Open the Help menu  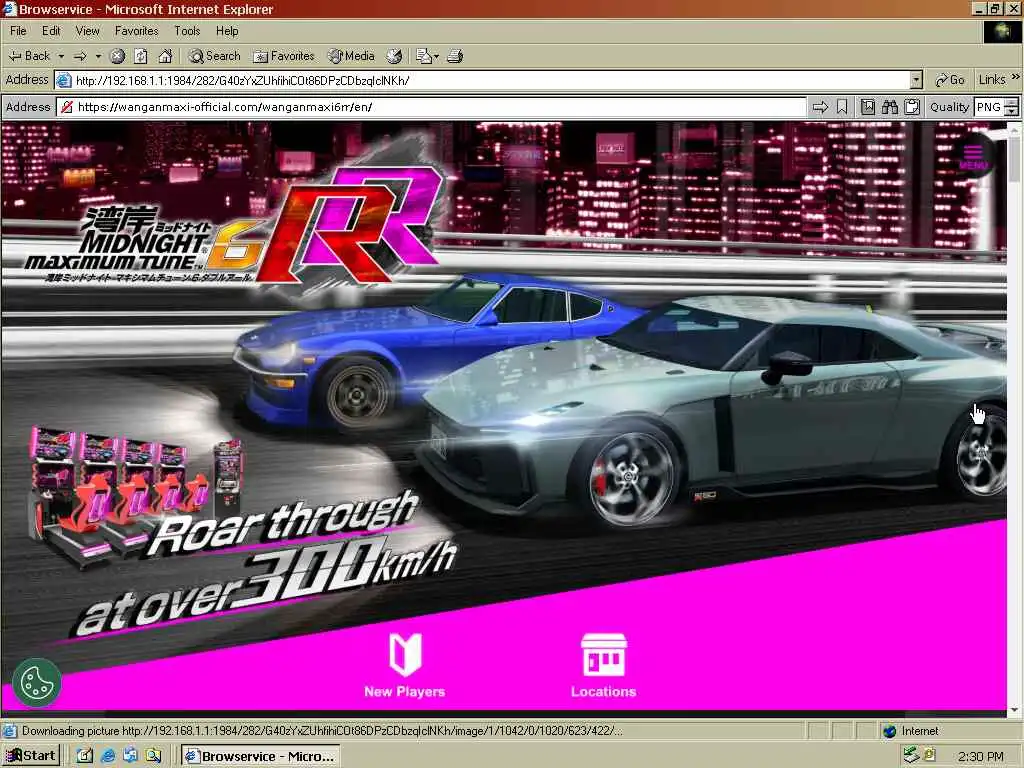click(227, 31)
